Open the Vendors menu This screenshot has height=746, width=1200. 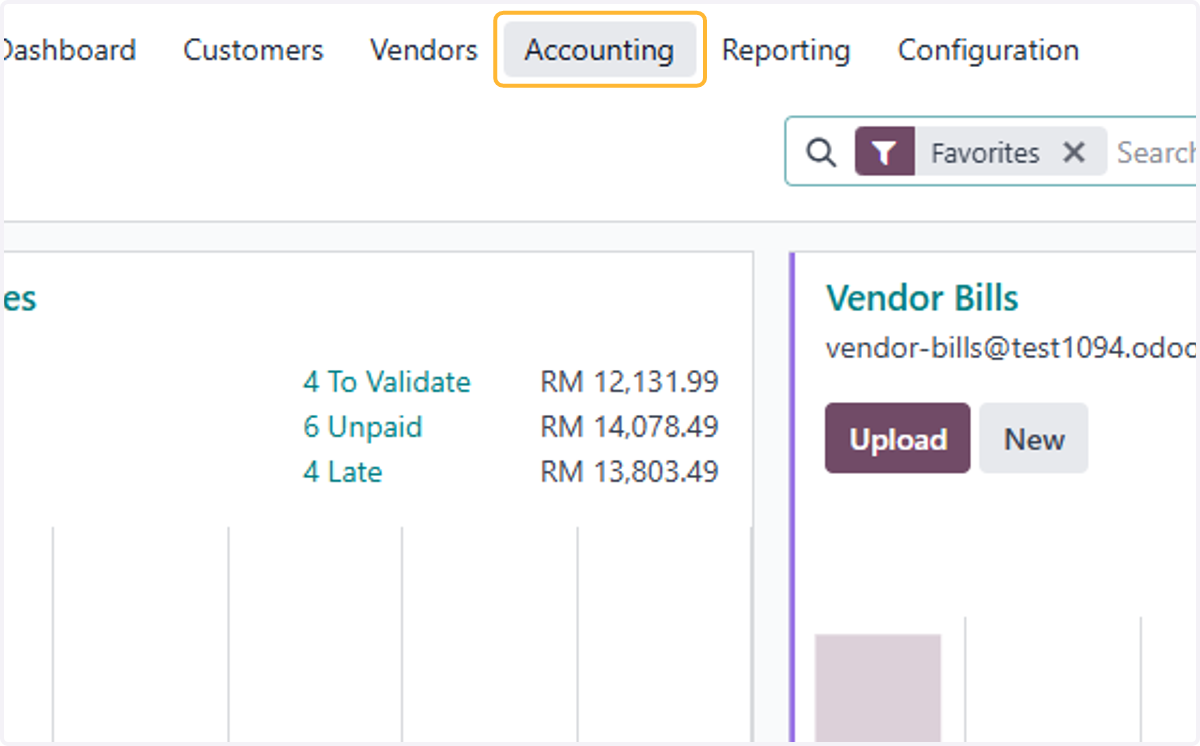424,50
